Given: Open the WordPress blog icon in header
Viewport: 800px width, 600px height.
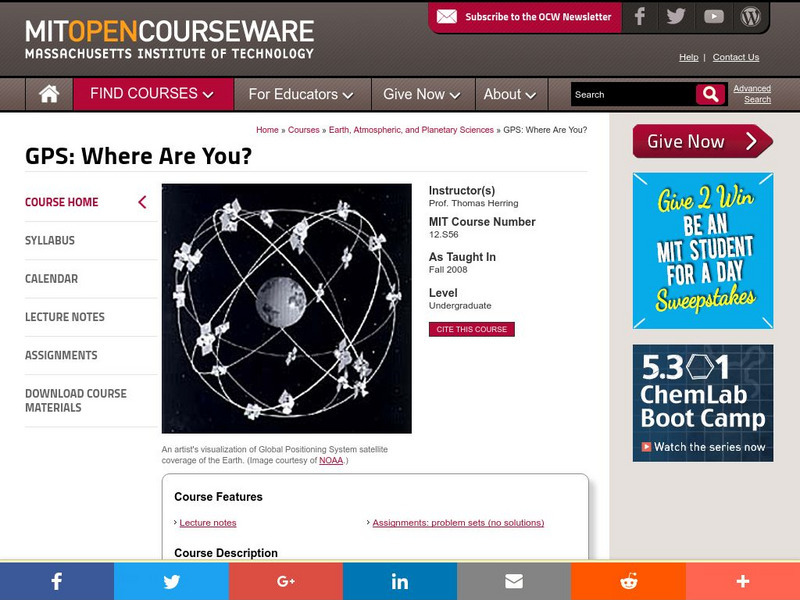Looking at the screenshot, I should pos(751,16).
